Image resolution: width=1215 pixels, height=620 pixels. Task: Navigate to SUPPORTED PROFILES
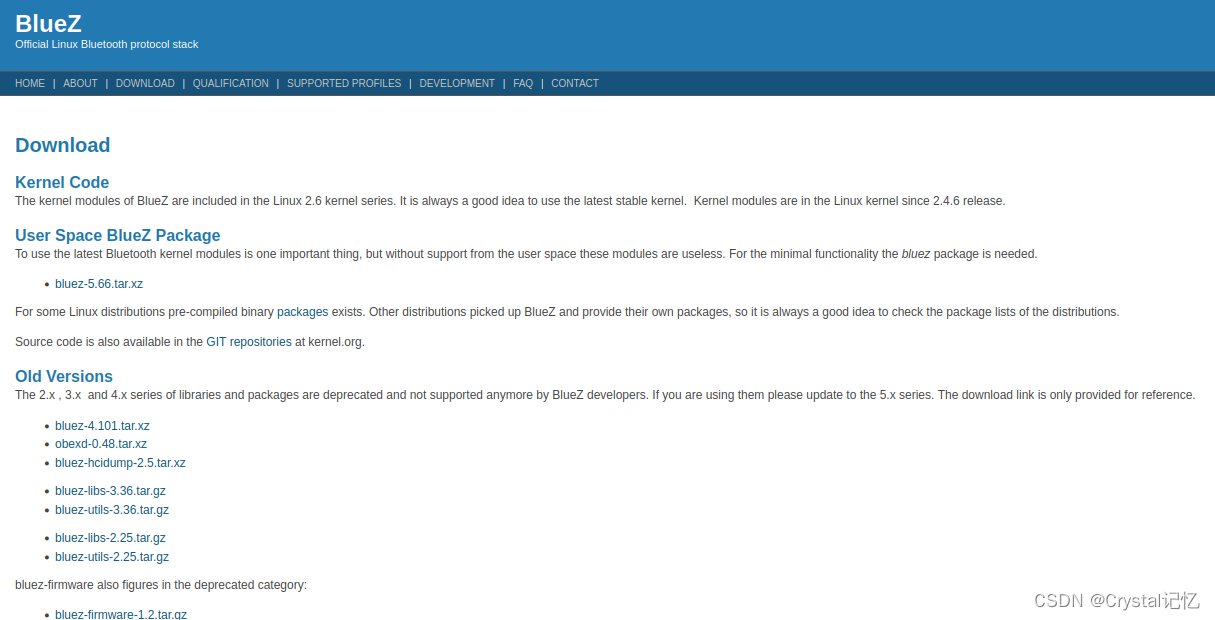point(344,83)
